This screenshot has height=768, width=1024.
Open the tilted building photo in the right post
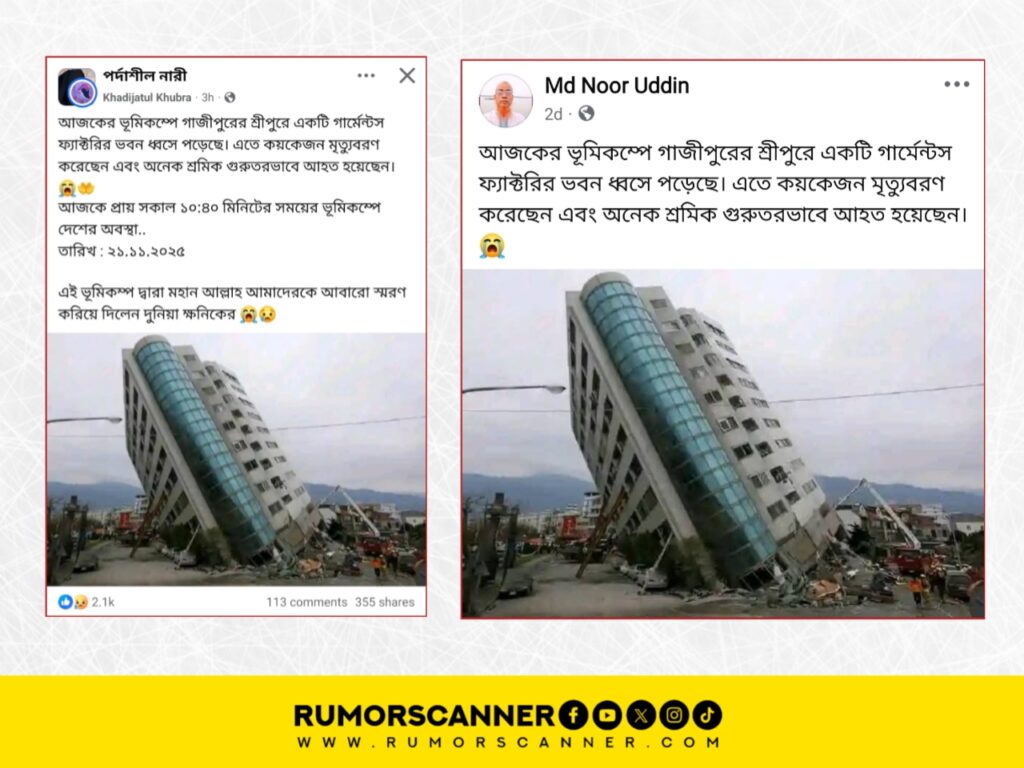coord(723,443)
